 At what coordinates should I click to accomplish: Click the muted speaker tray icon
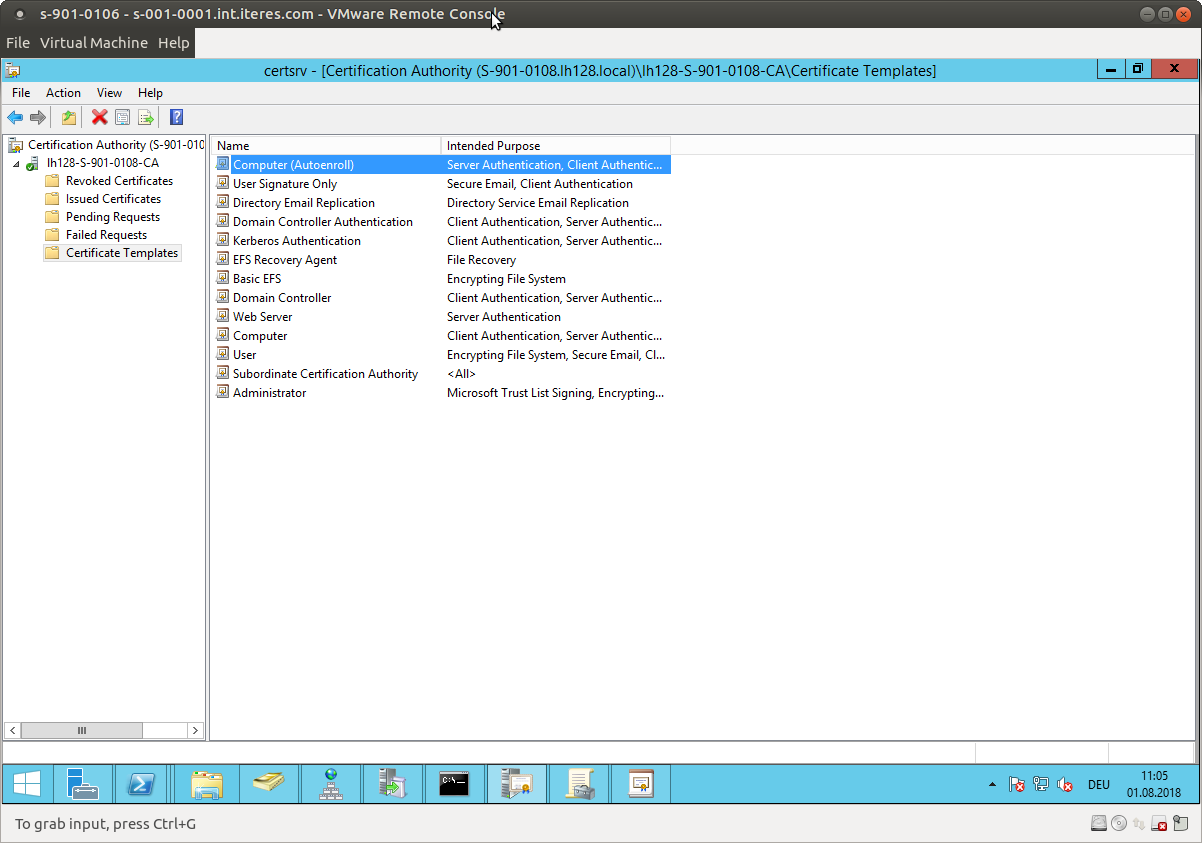pyautogui.click(x=1065, y=785)
